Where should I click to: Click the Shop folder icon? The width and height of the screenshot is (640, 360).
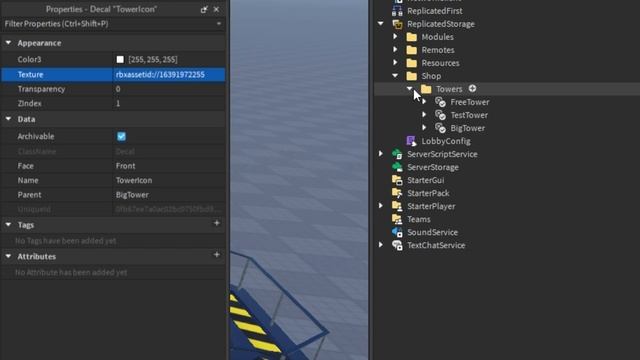pos(412,76)
